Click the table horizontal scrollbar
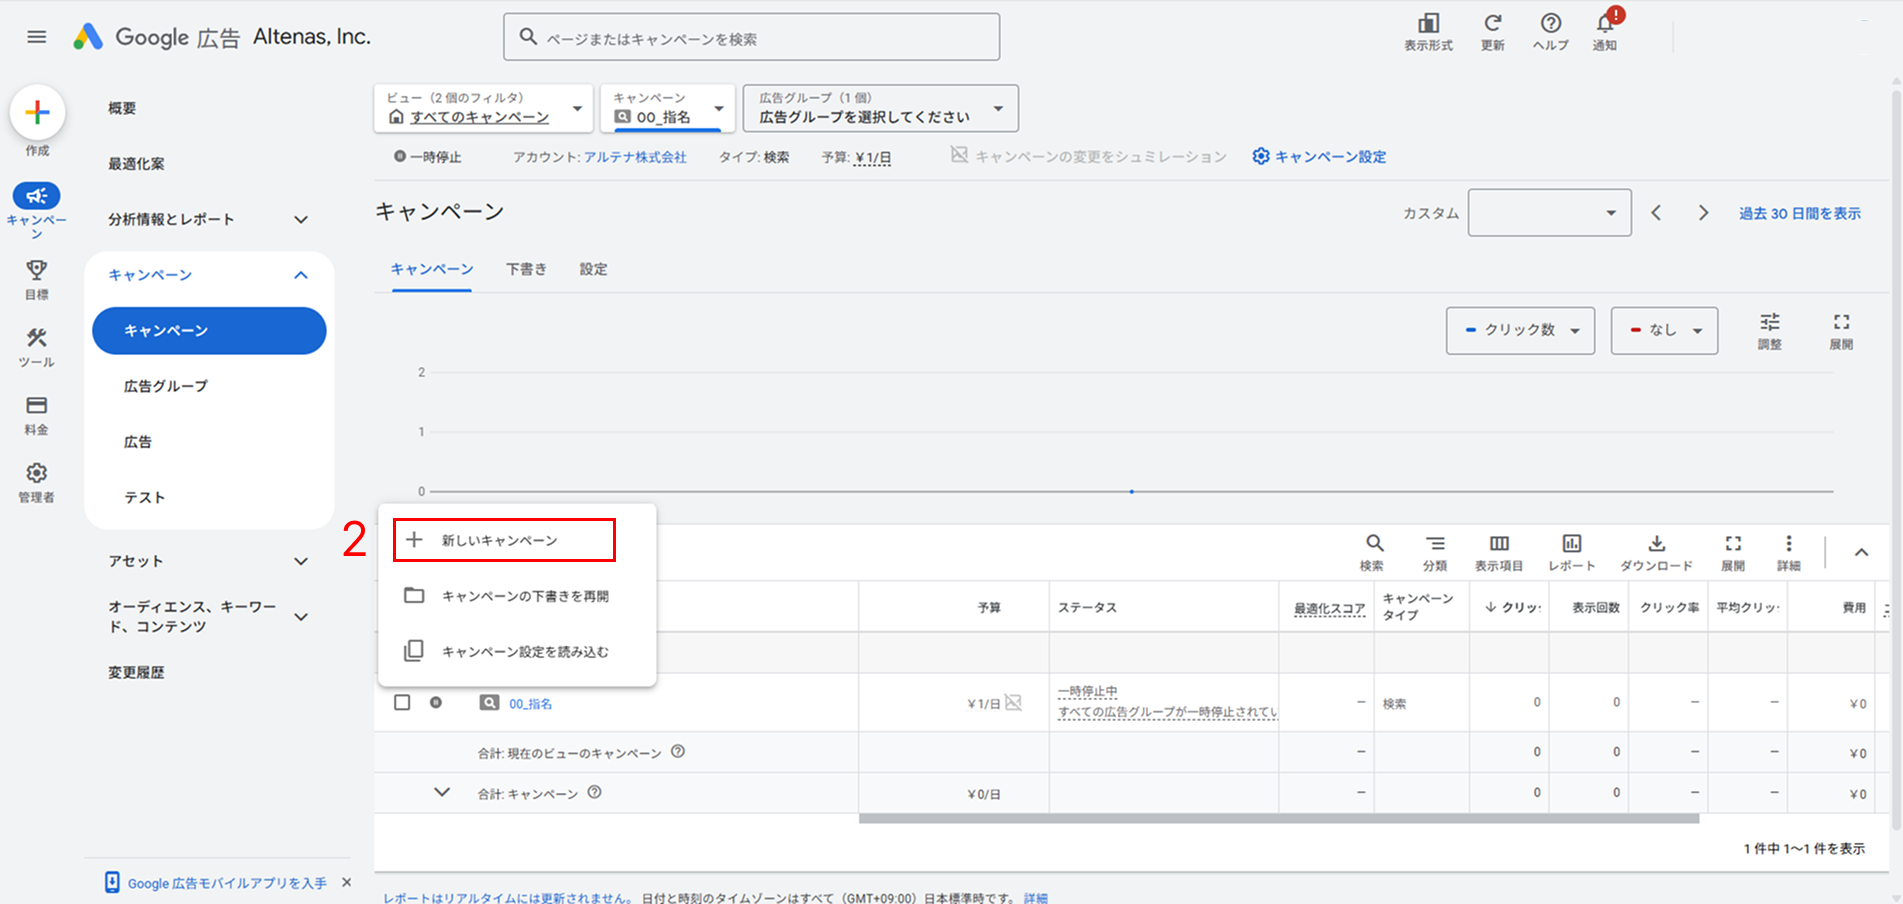This screenshot has width=1903, height=904. [1278, 819]
